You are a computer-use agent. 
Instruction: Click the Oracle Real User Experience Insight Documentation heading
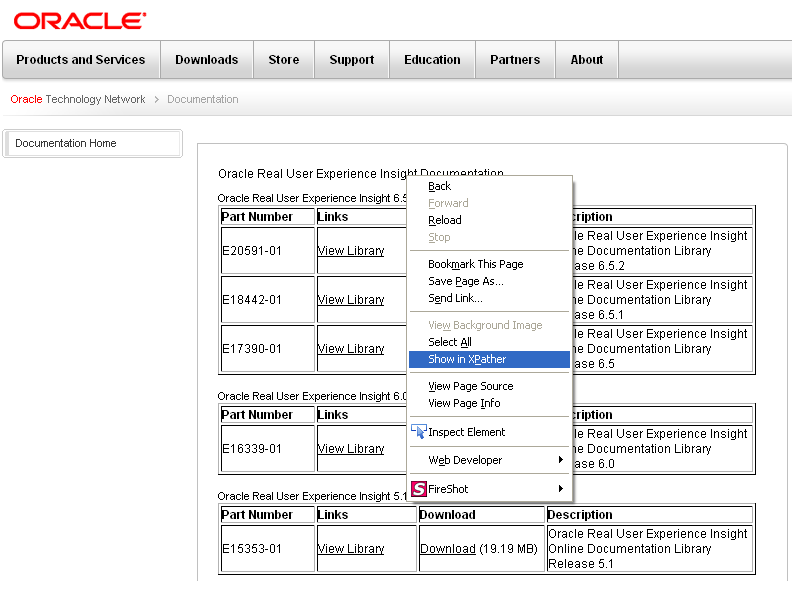[361, 174]
